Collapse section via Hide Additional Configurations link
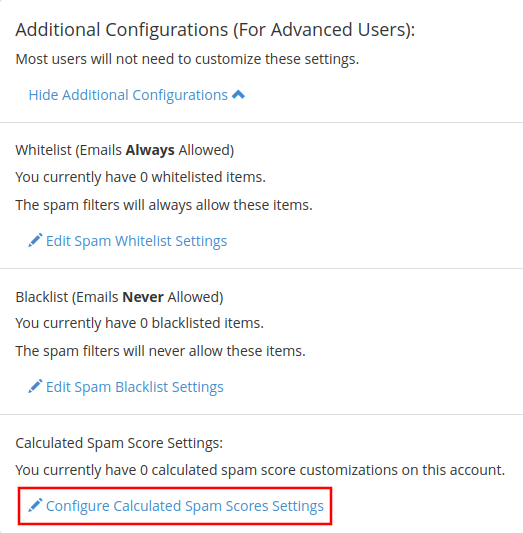Viewport: 523px width, 533px height. [137, 95]
